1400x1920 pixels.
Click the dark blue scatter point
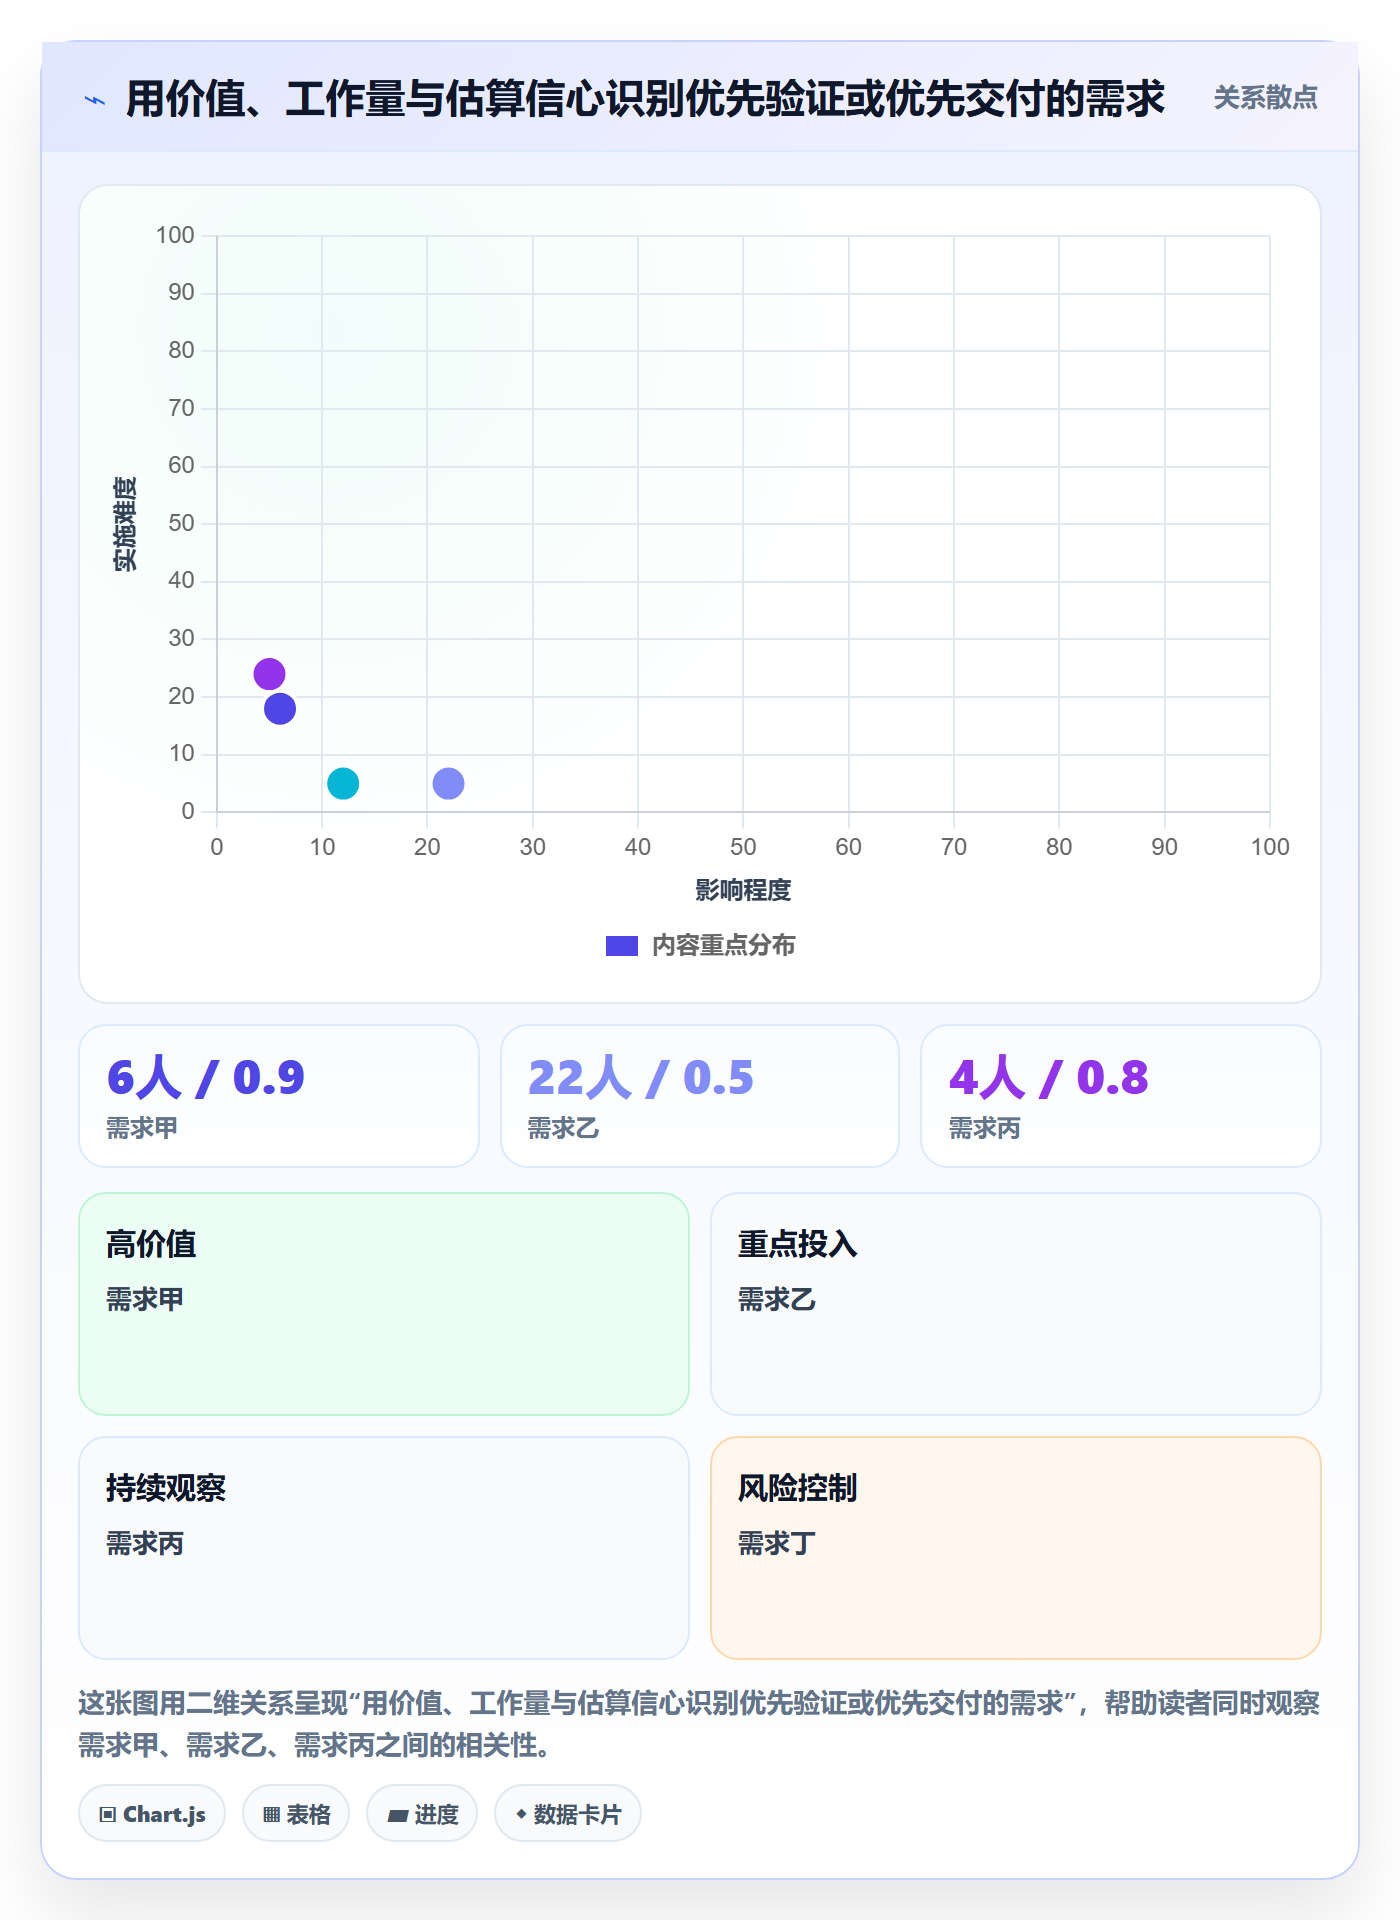[x=280, y=709]
